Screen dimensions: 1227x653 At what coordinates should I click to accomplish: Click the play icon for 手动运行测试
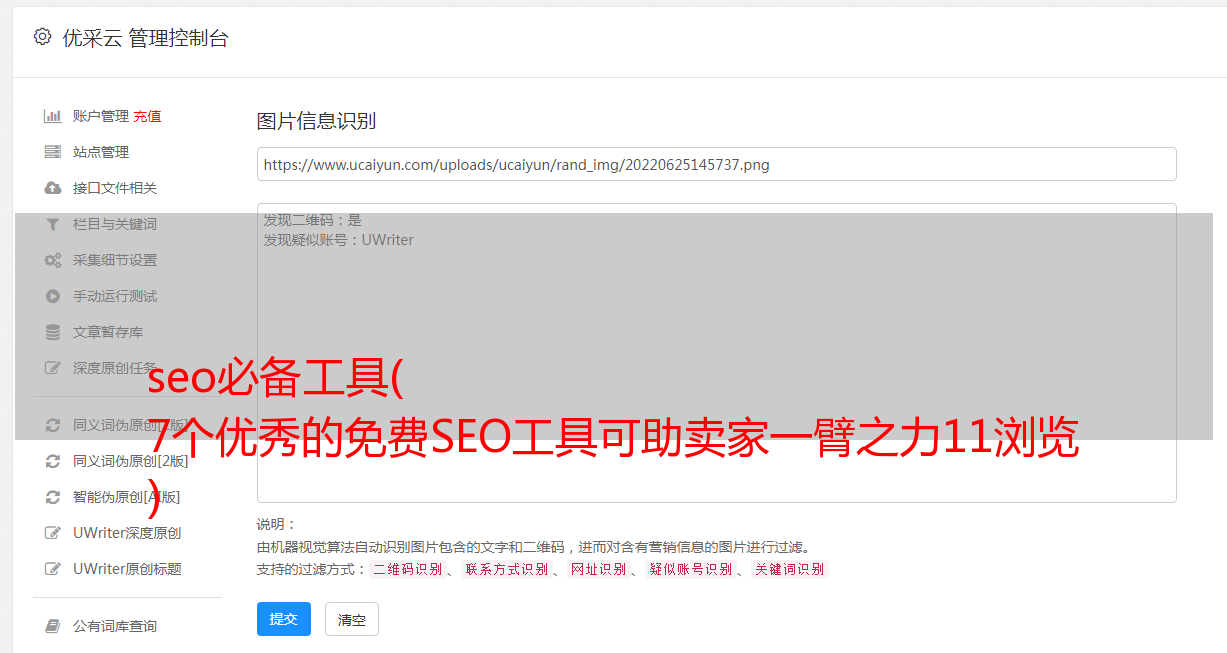click(x=53, y=296)
